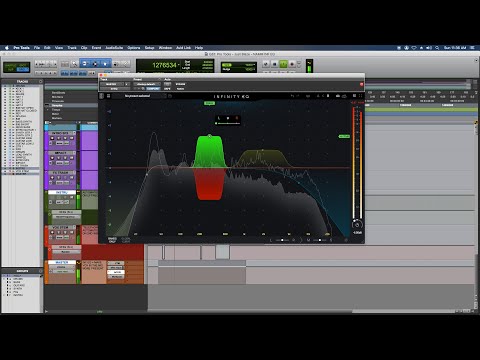
Task: Click the high-cut filter node on curve
Action: pos(299,182)
